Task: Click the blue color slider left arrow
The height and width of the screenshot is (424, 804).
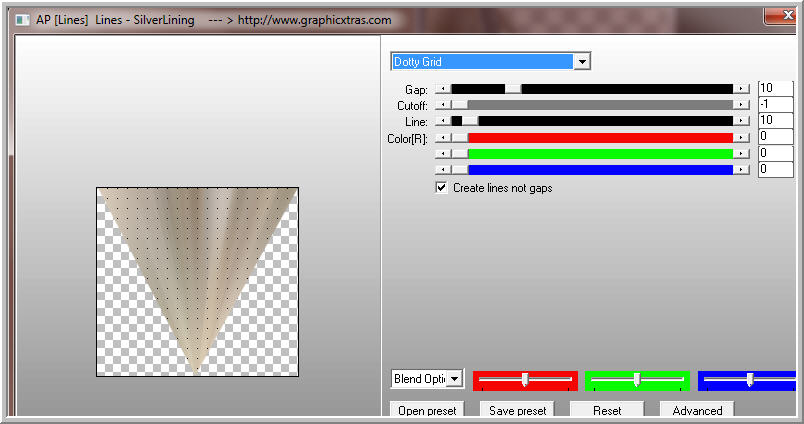Action: click(443, 170)
